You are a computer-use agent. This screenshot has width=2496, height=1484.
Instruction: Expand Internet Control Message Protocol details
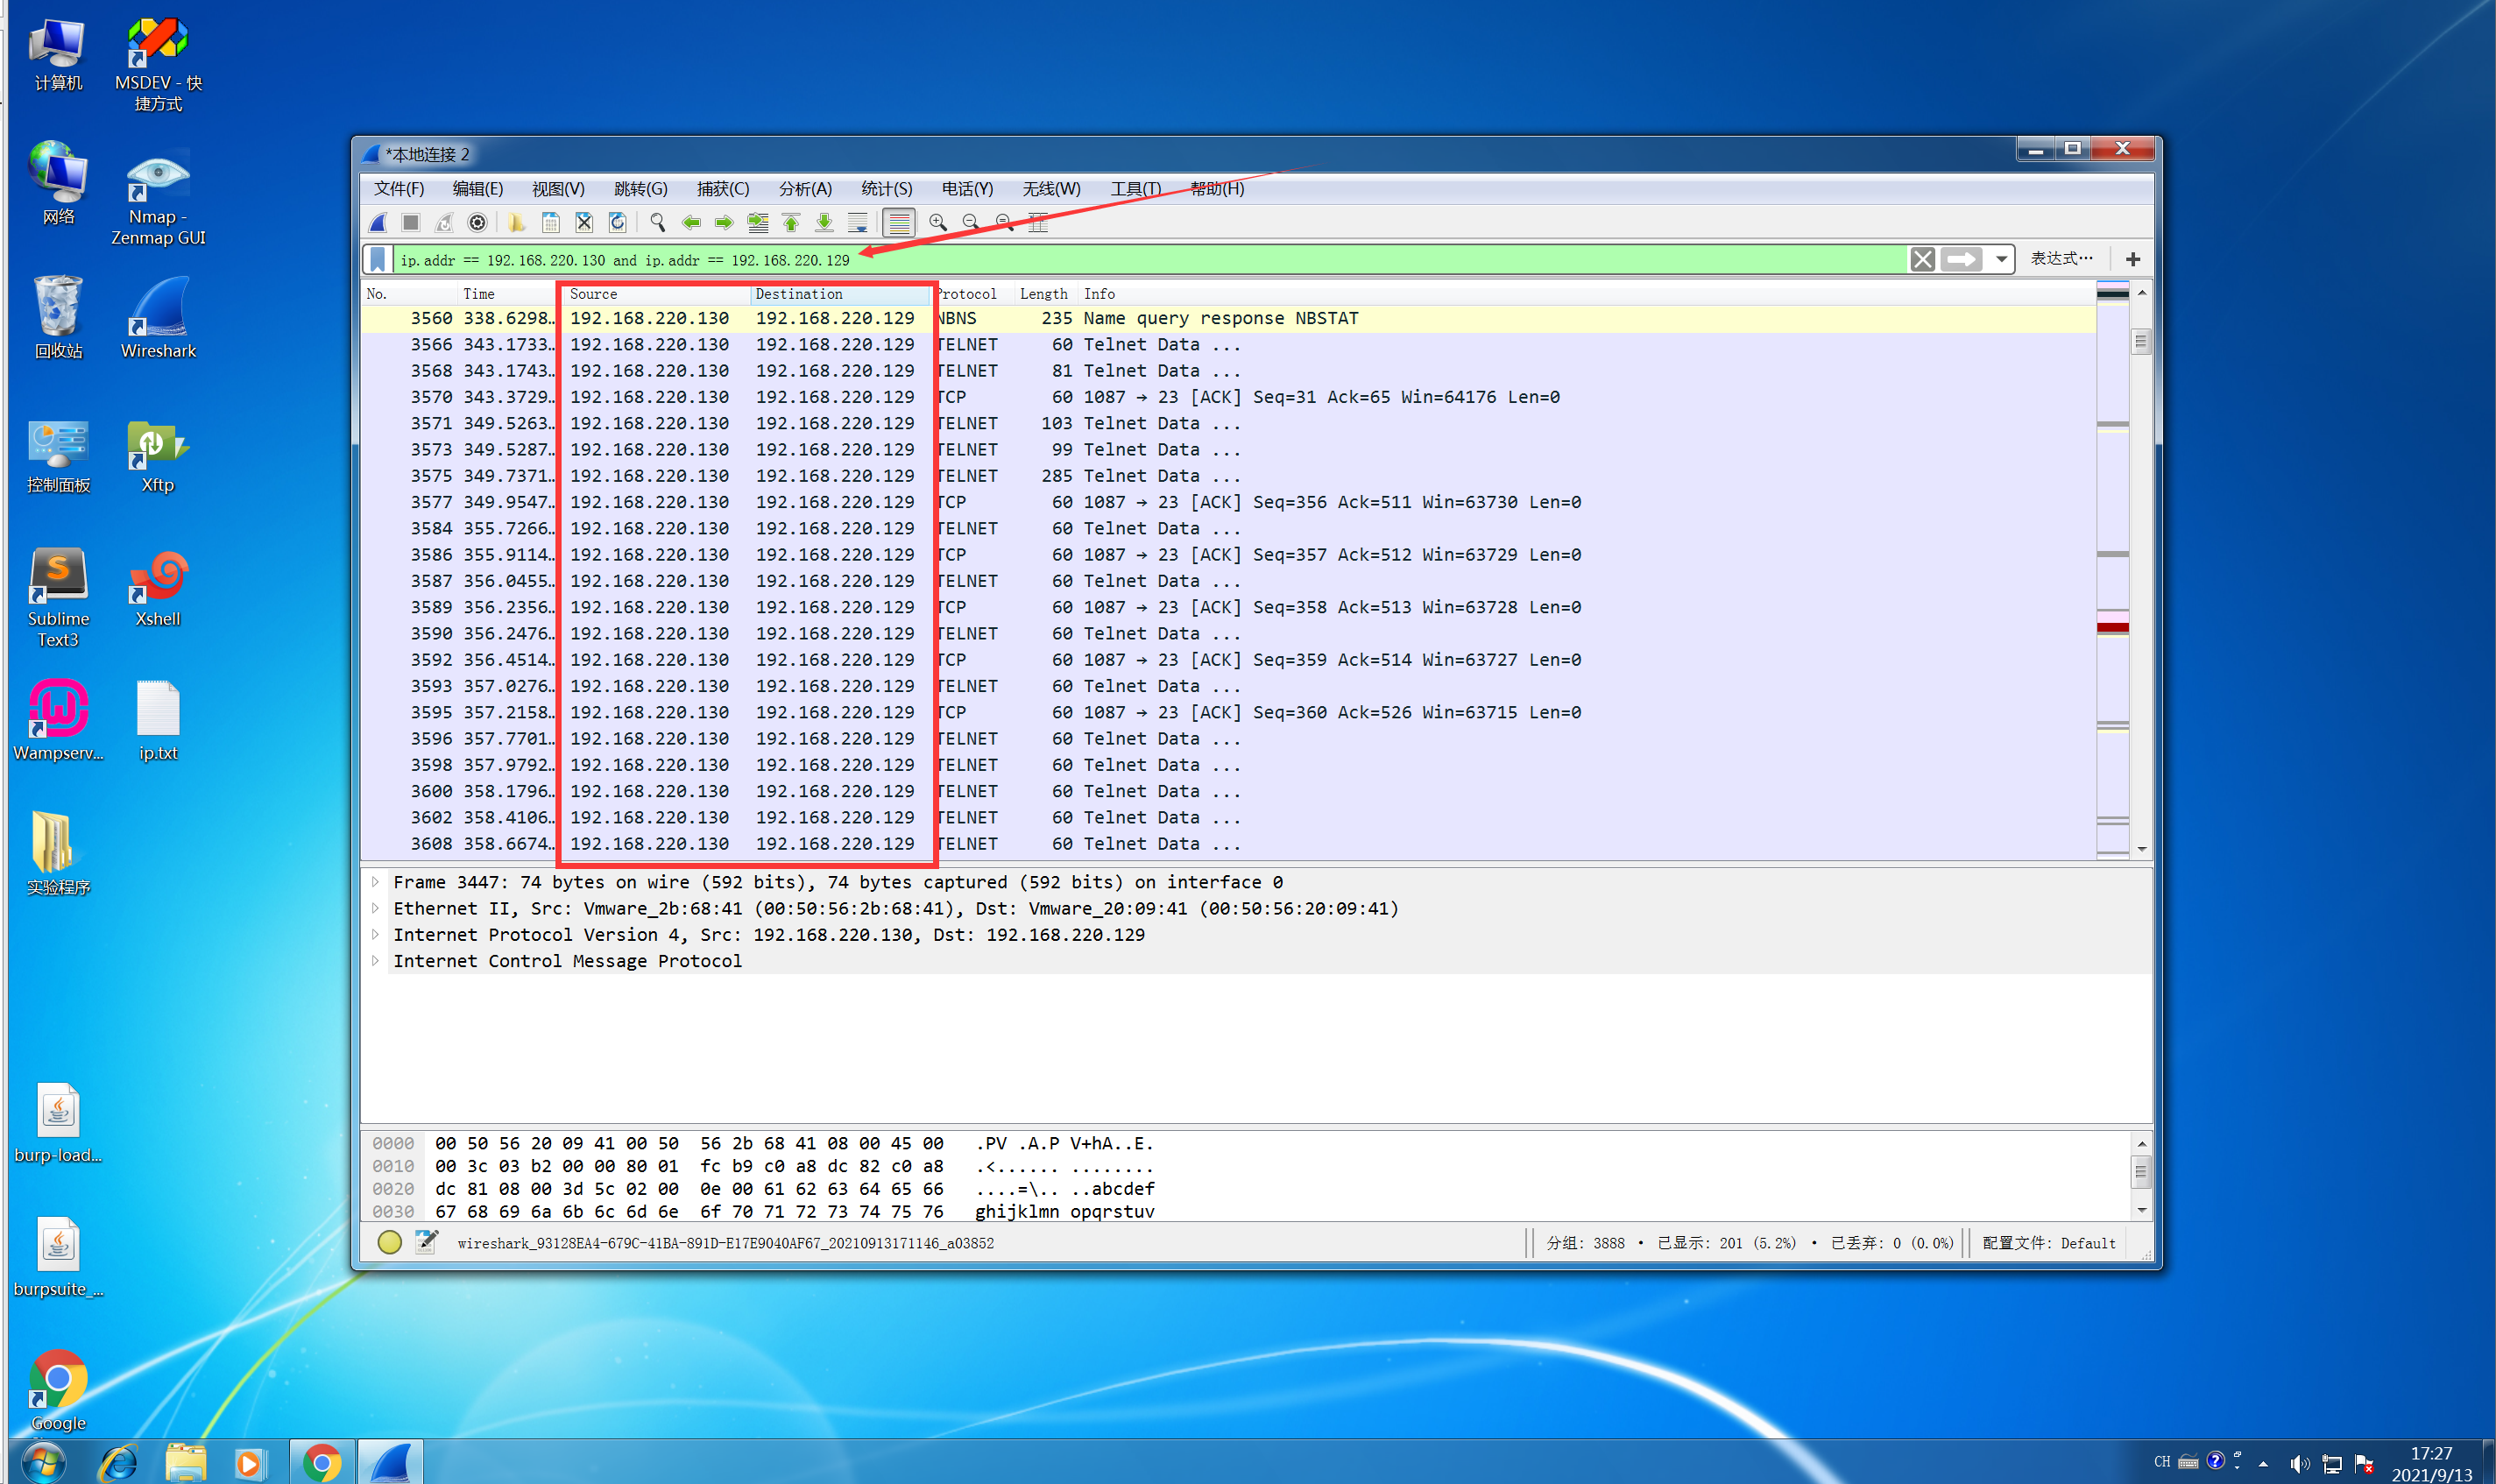click(x=375, y=961)
